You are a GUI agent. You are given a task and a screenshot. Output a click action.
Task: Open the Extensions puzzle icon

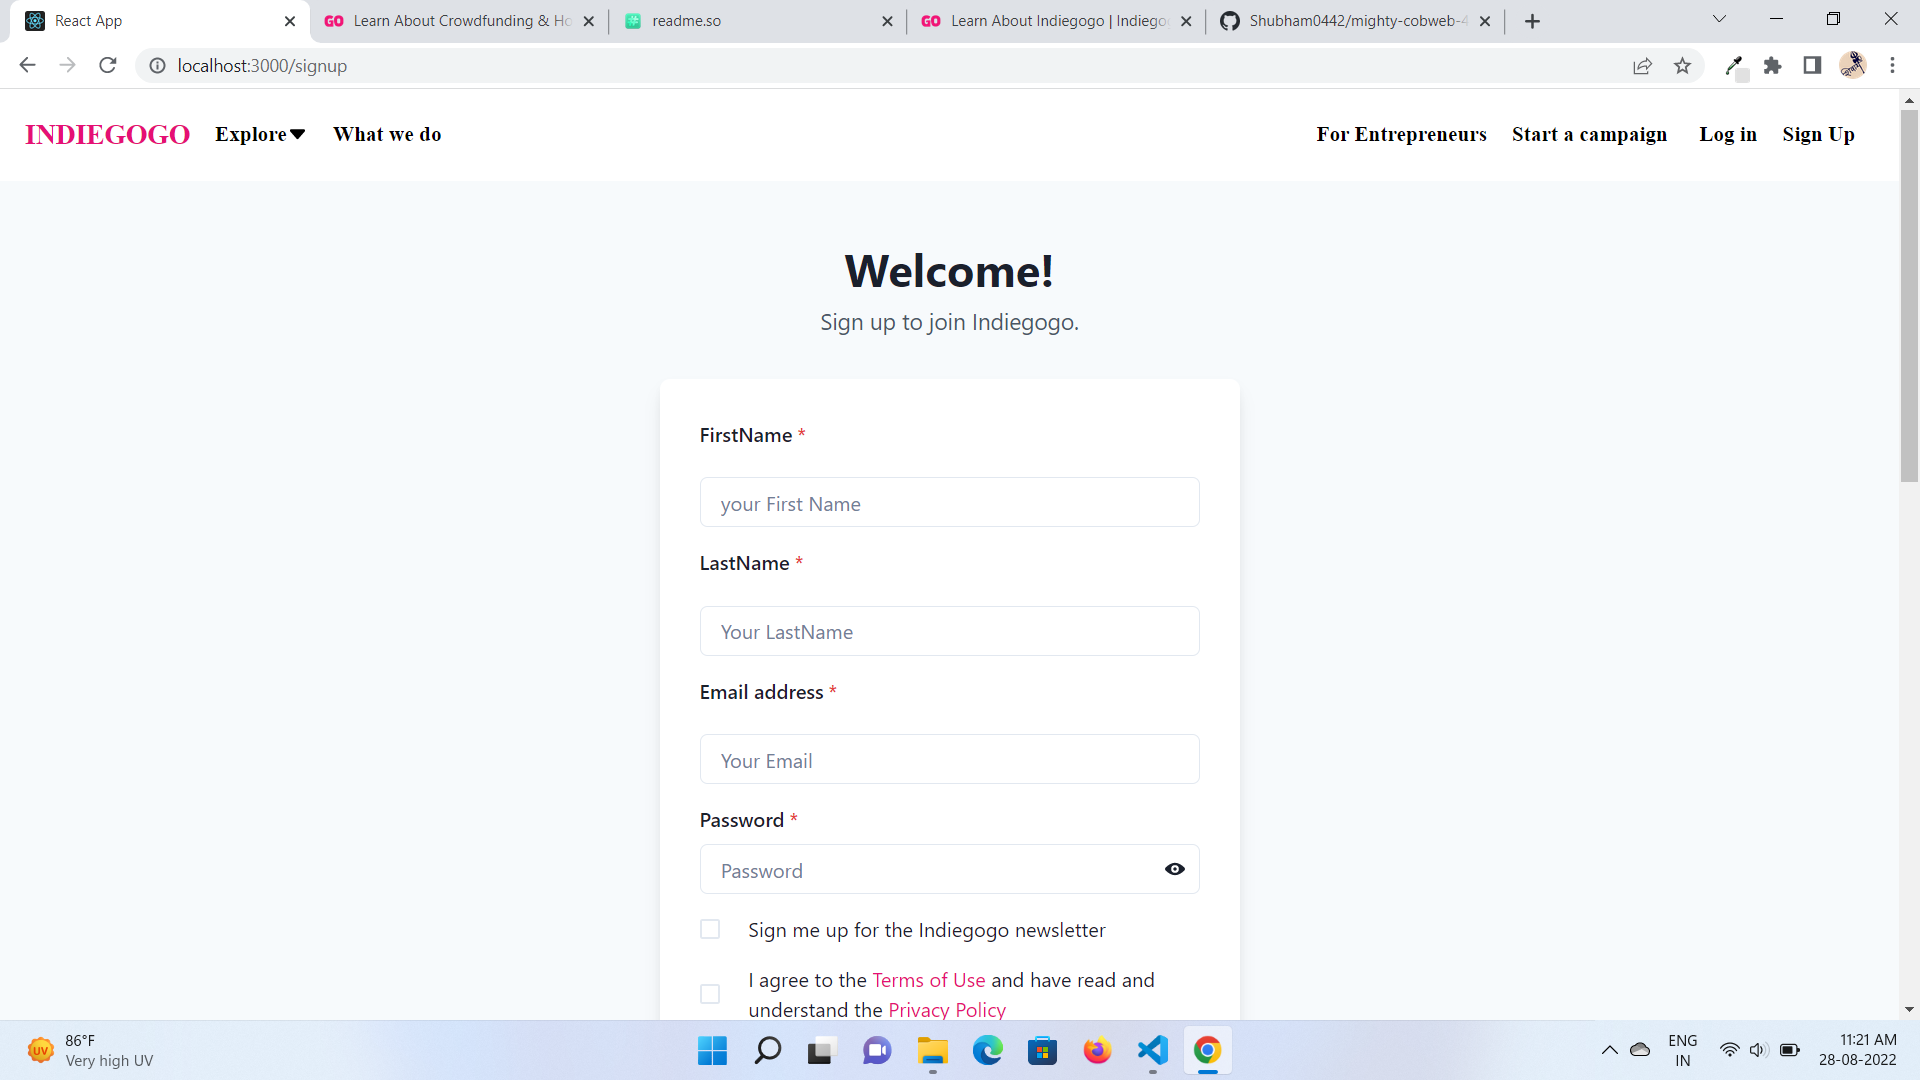pos(1772,65)
